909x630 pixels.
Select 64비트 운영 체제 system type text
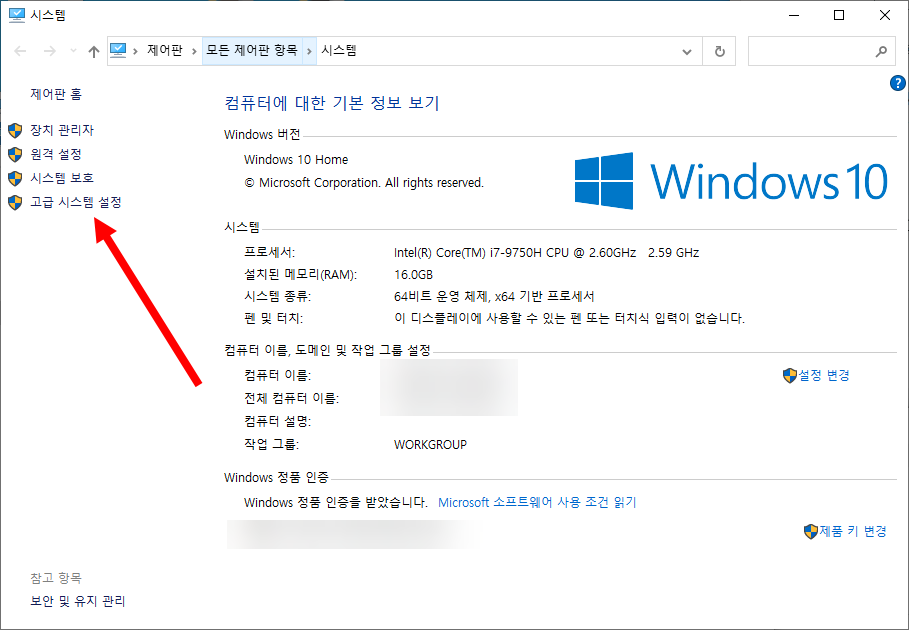click(x=494, y=296)
